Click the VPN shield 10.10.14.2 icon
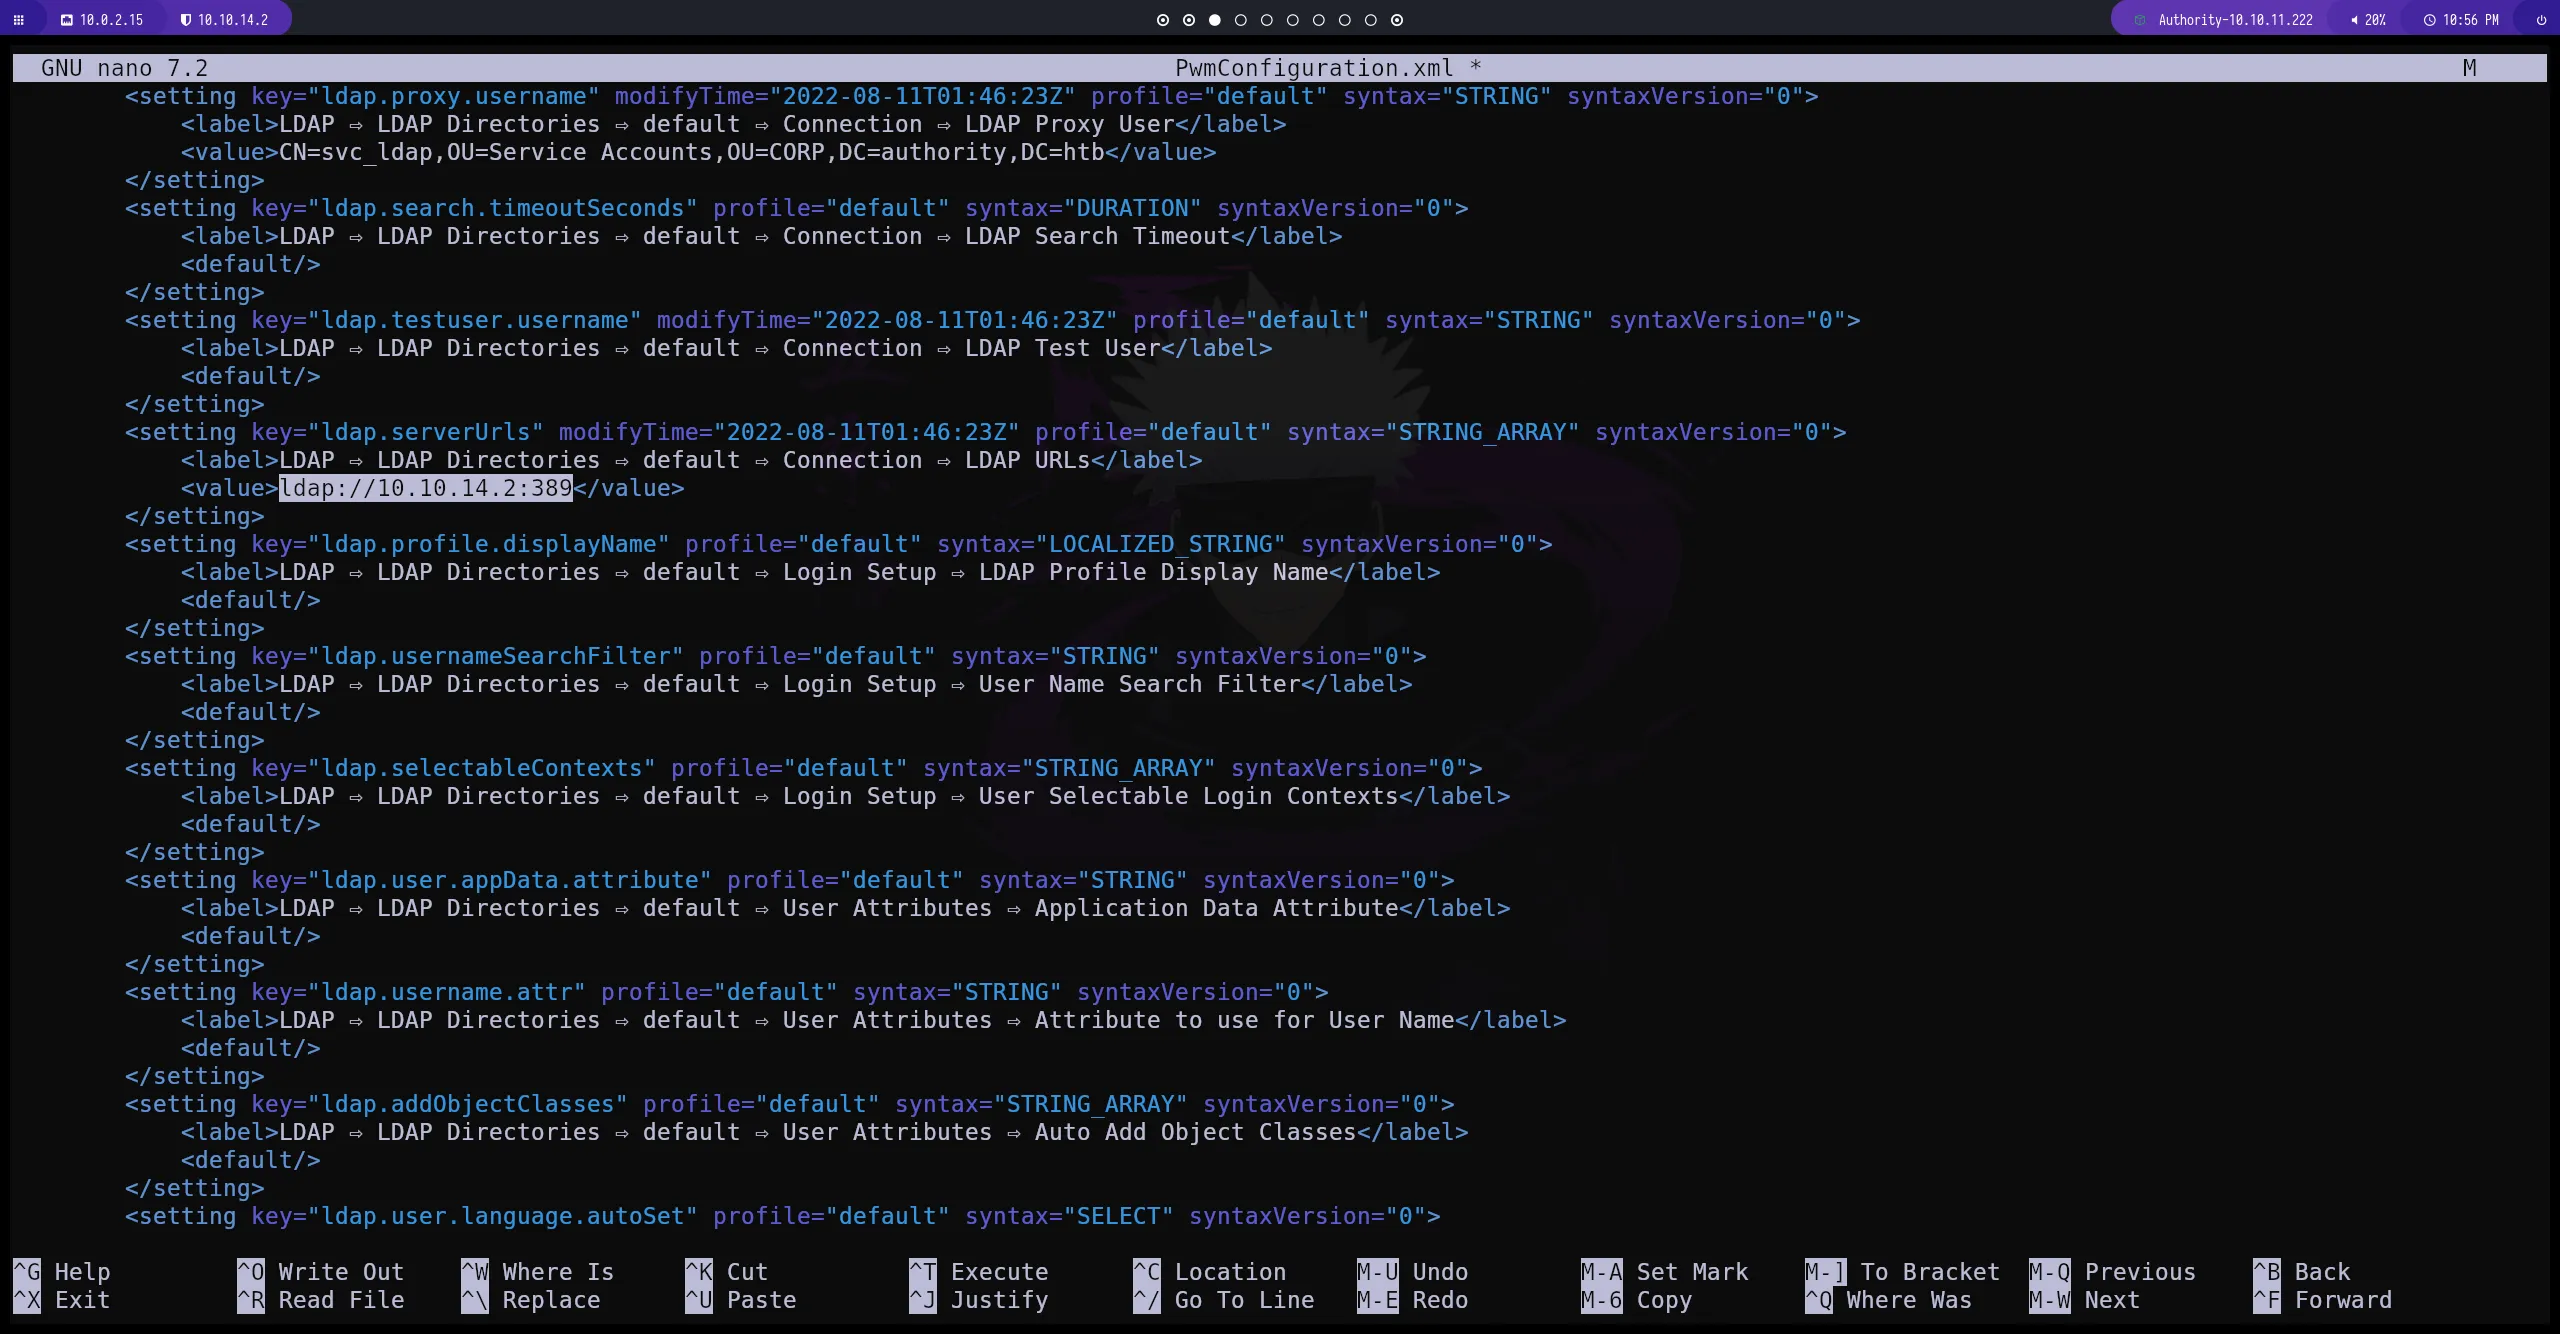Image resolution: width=2560 pixels, height=1334 pixels. 185,20
